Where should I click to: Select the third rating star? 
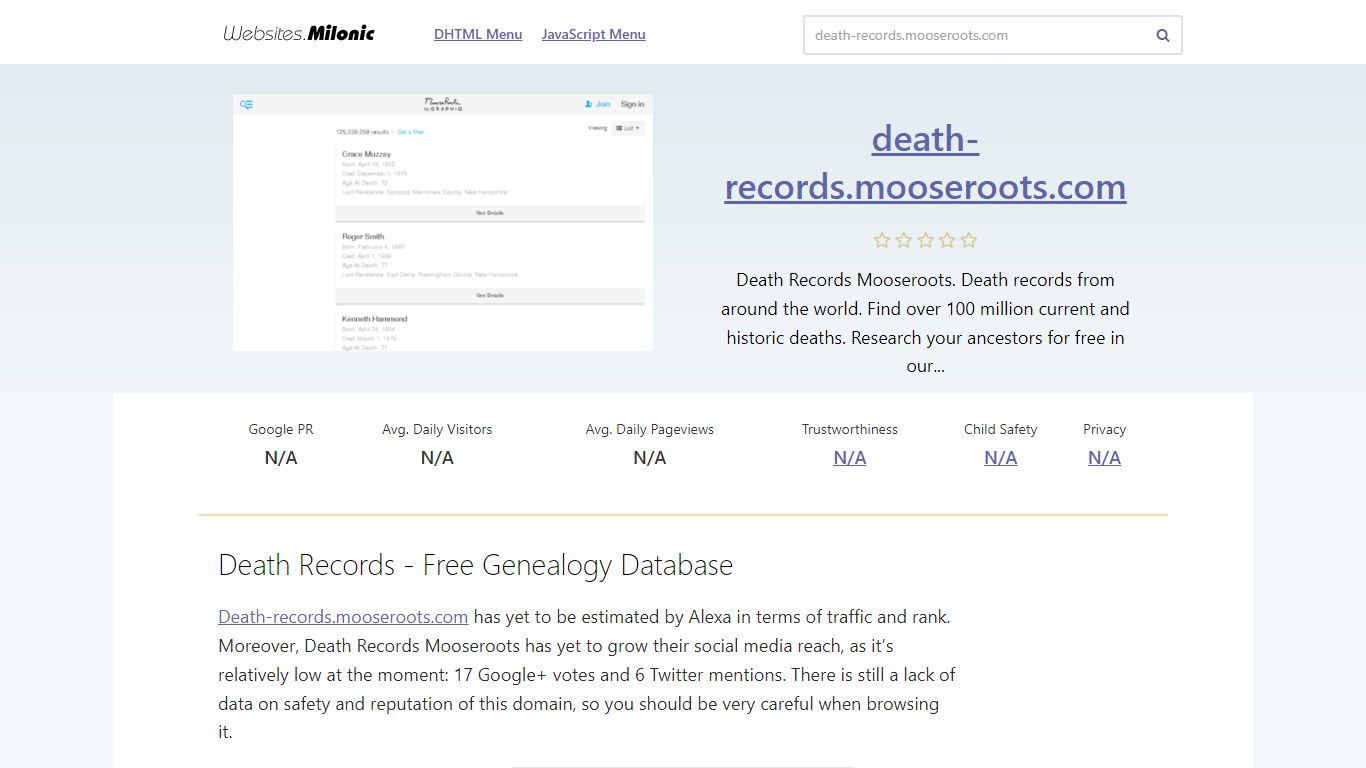pyautogui.click(x=925, y=240)
